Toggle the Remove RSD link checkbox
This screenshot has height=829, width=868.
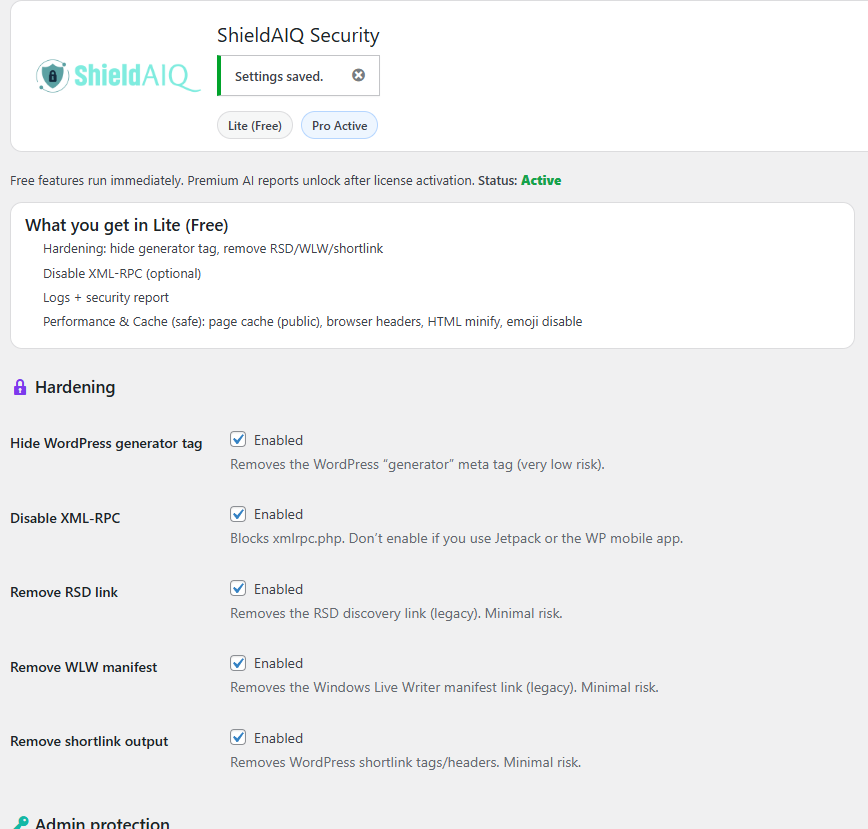(238, 588)
